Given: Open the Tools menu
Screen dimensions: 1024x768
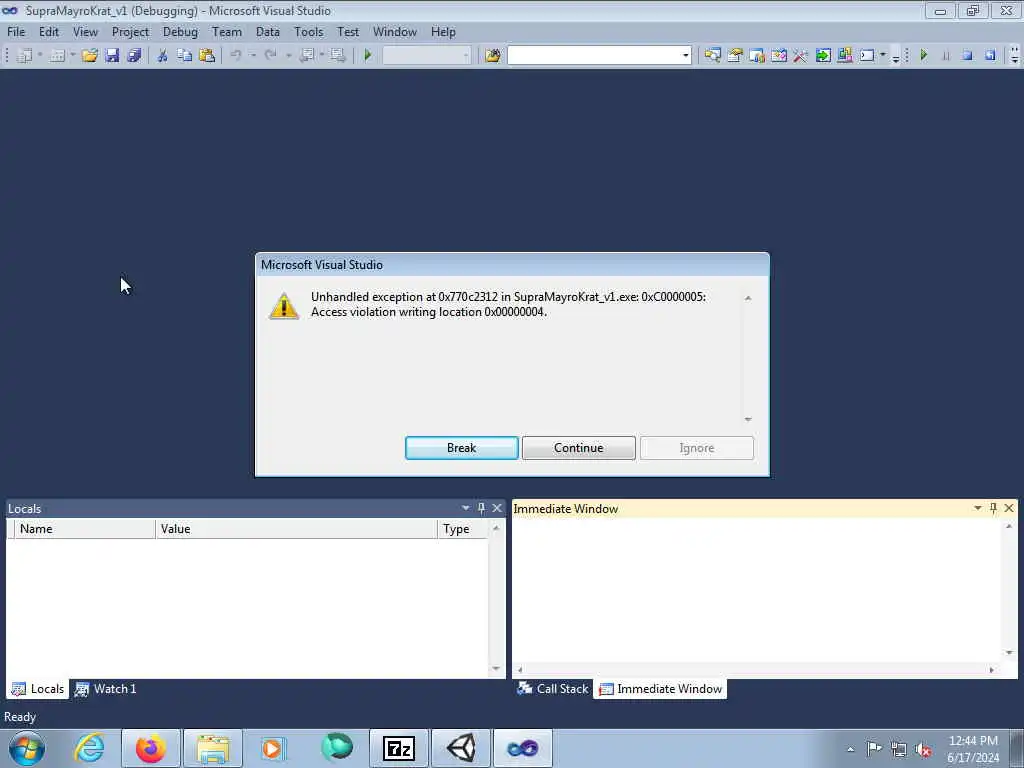Looking at the screenshot, I should [x=309, y=31].
